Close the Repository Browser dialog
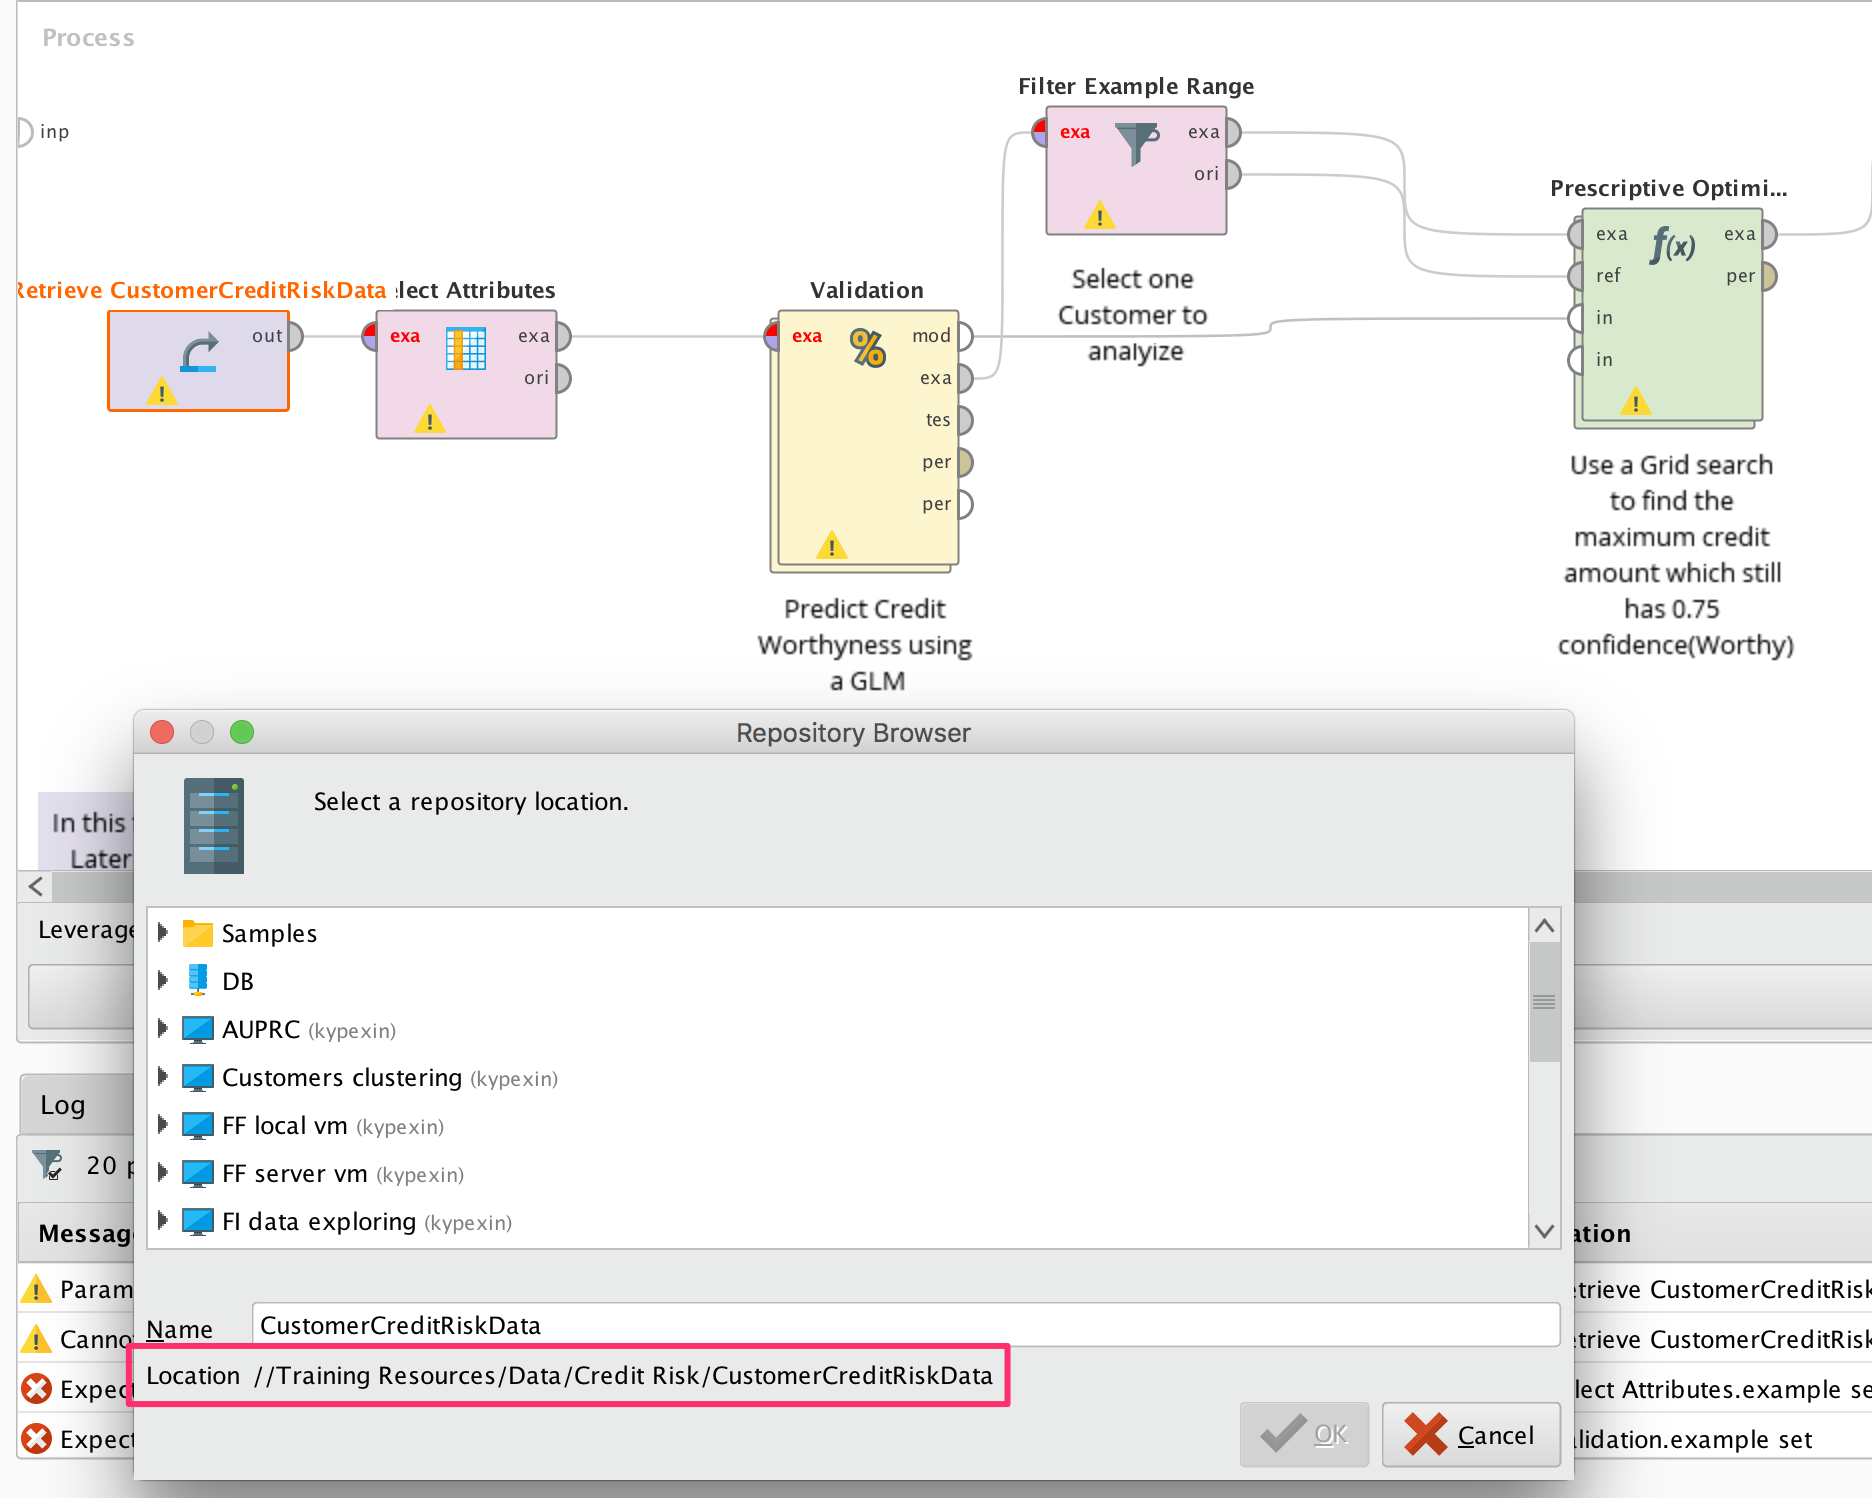The width and height of the screenshot is (1872, 1498). 162,732
